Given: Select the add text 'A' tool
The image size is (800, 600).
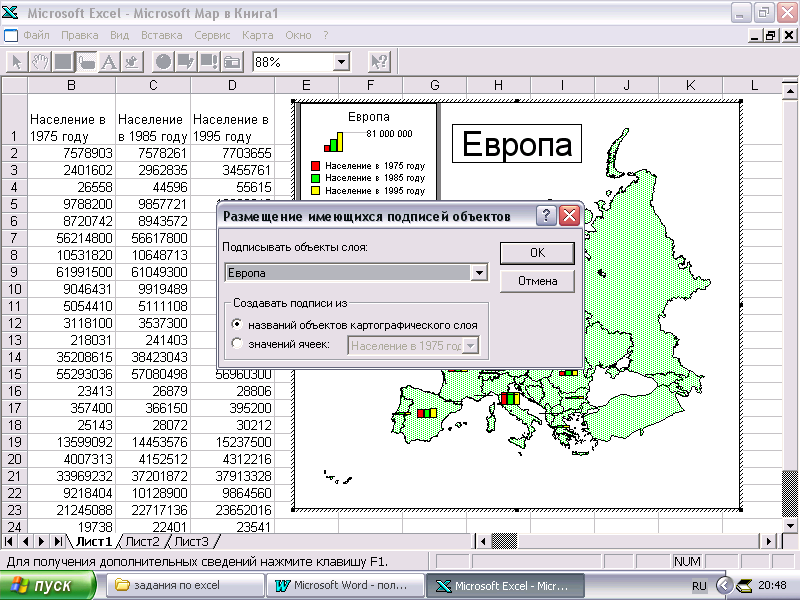Looking at the screenshot, I should pyautogui.click(x=109, y=62).
